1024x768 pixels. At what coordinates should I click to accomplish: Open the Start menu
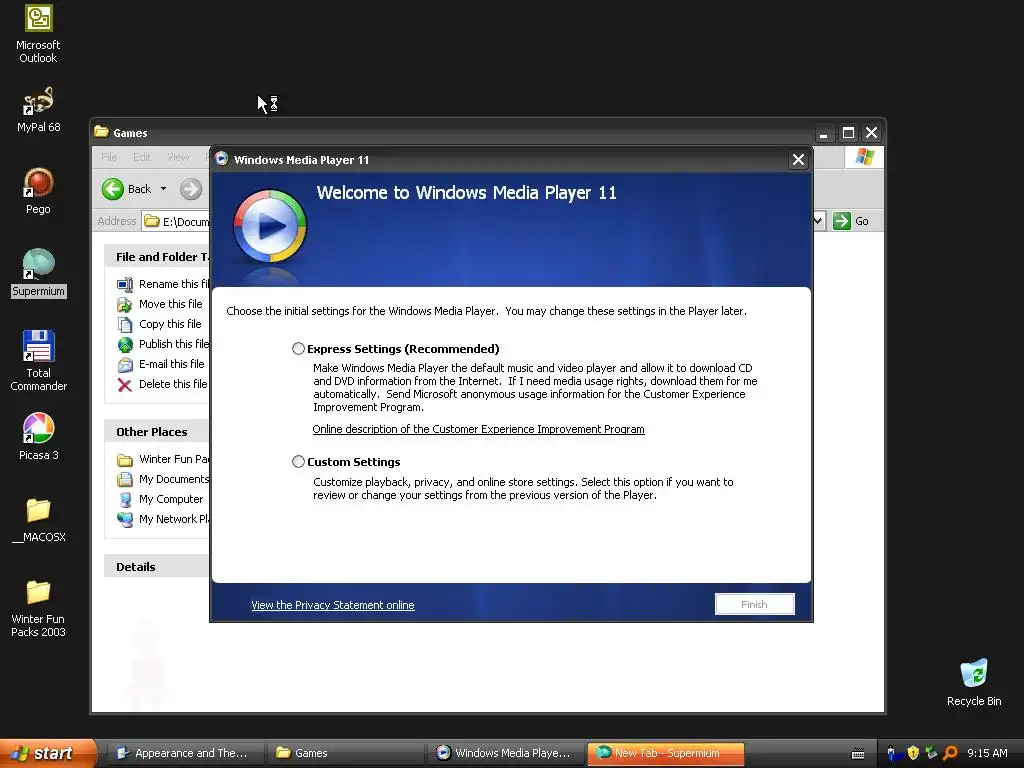[x=47, y=753]
